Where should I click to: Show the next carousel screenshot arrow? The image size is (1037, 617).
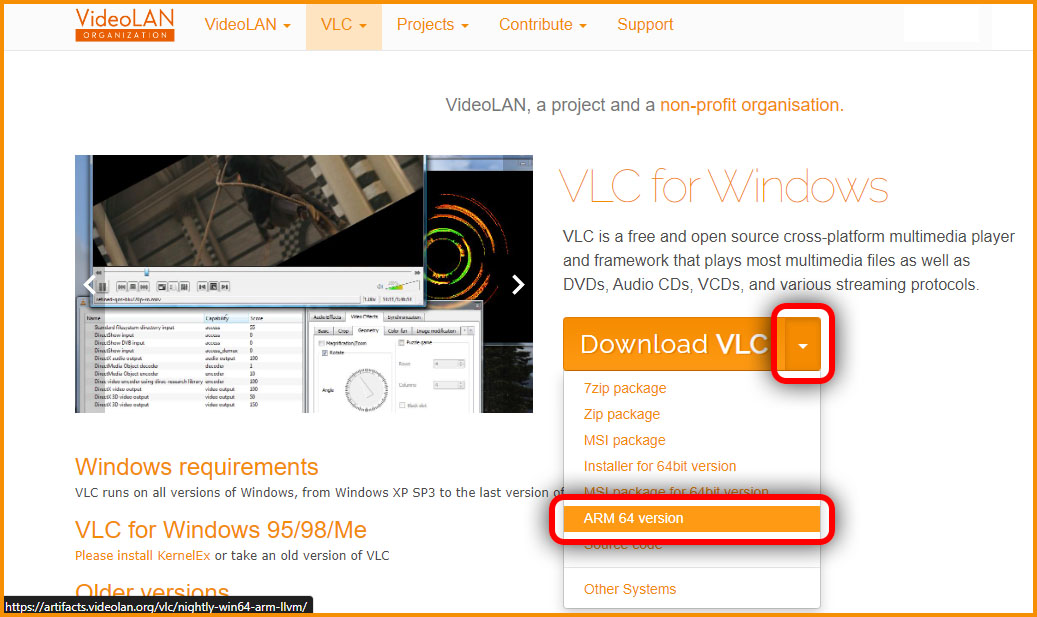(518, 284)
